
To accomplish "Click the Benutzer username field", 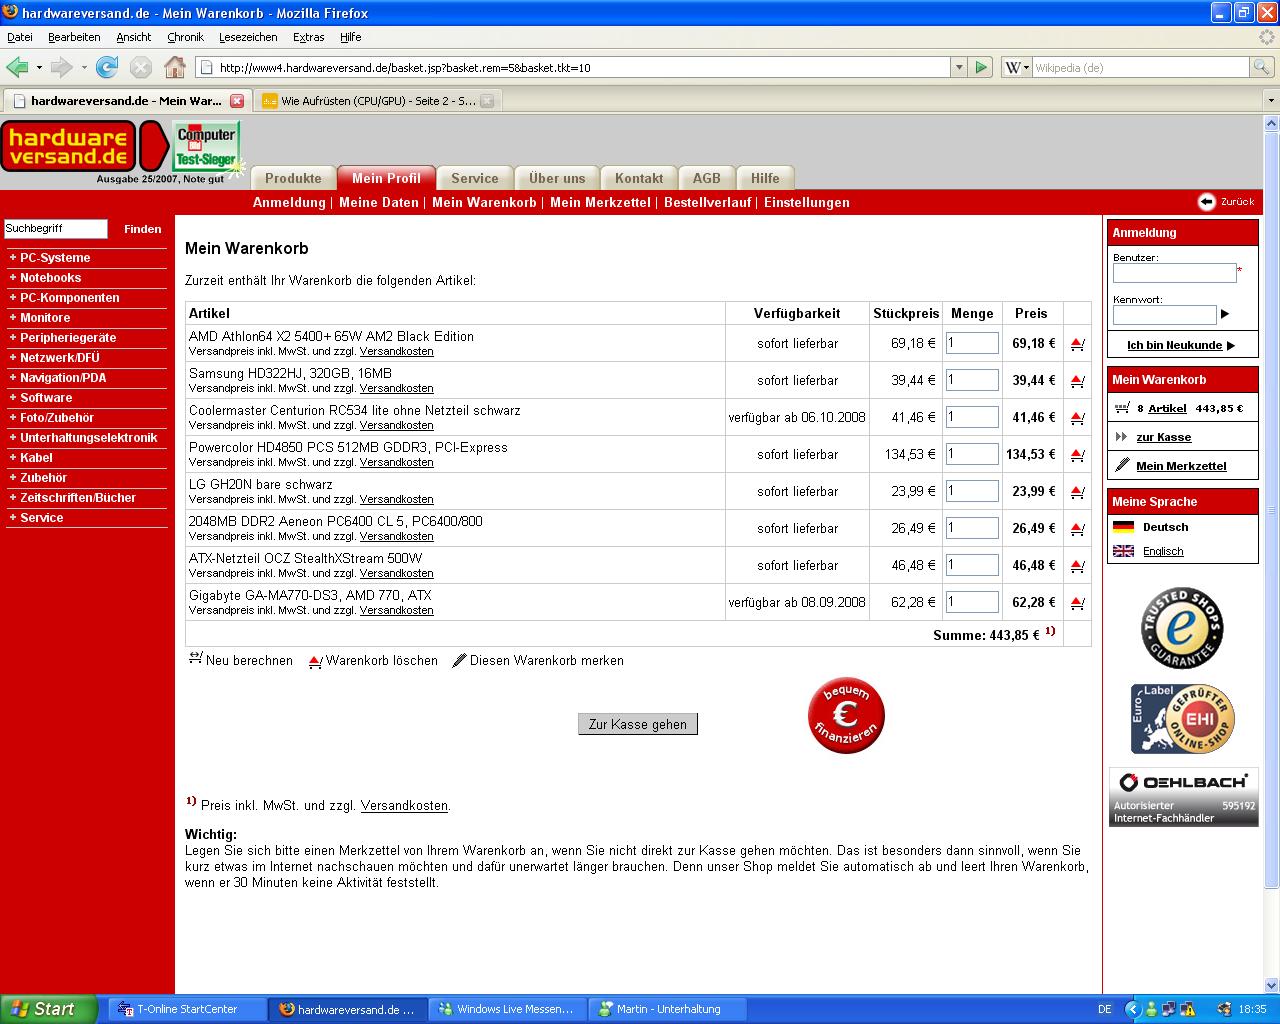I will [1174, 273].
